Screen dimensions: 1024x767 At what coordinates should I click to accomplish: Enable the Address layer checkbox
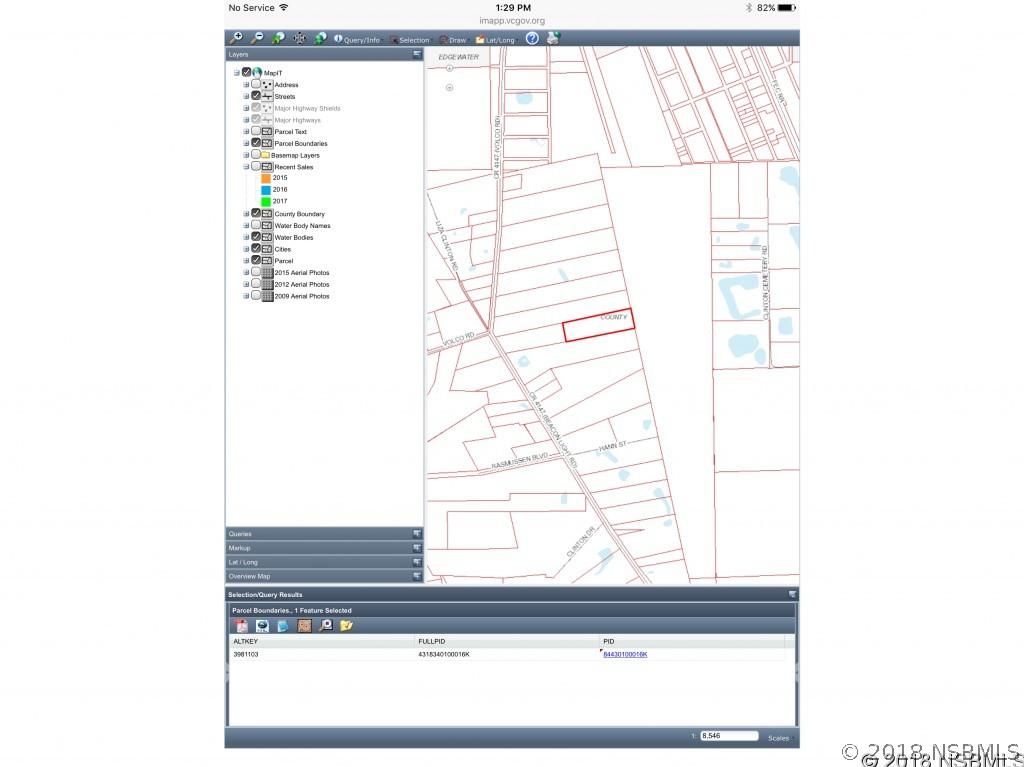pyautogui.click(x=256, y=85)
